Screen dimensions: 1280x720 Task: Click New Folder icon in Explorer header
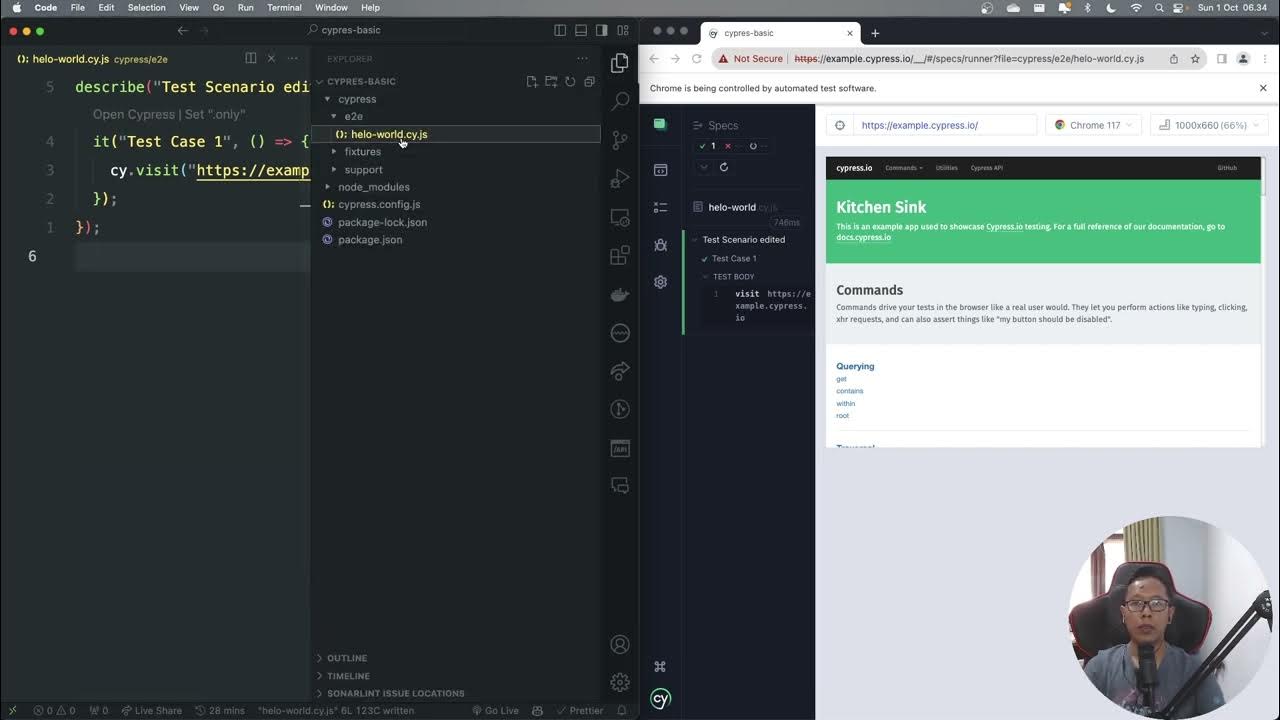[x=551, y=81]
